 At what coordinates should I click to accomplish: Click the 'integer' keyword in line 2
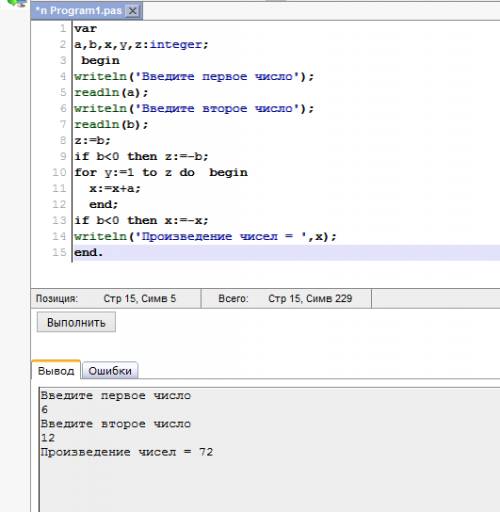pos(176,44)
